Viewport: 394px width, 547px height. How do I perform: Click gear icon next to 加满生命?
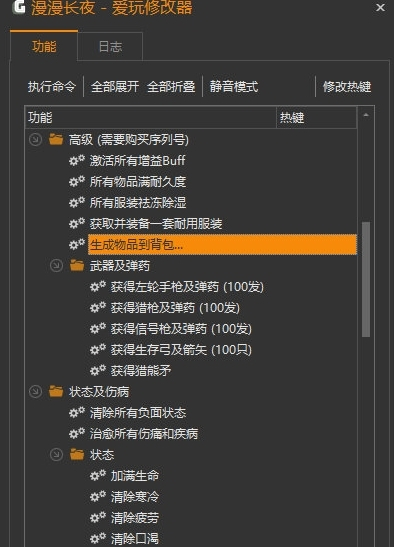tap(98, 475)
